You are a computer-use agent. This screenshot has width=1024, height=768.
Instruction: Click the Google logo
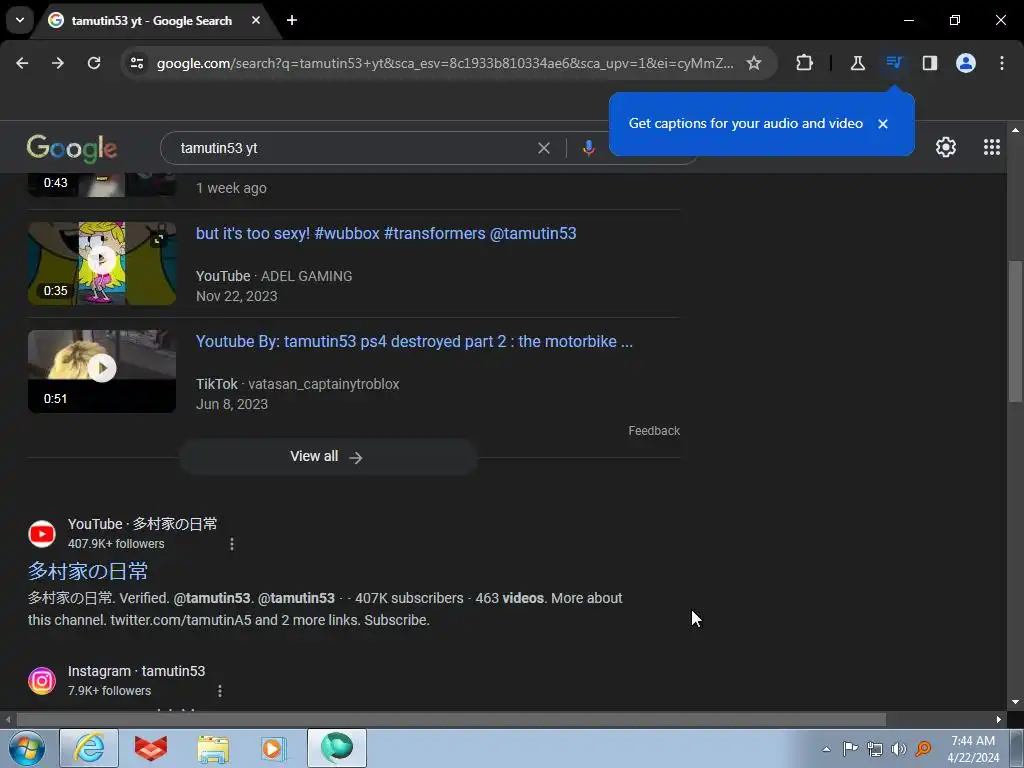[72, 148]
